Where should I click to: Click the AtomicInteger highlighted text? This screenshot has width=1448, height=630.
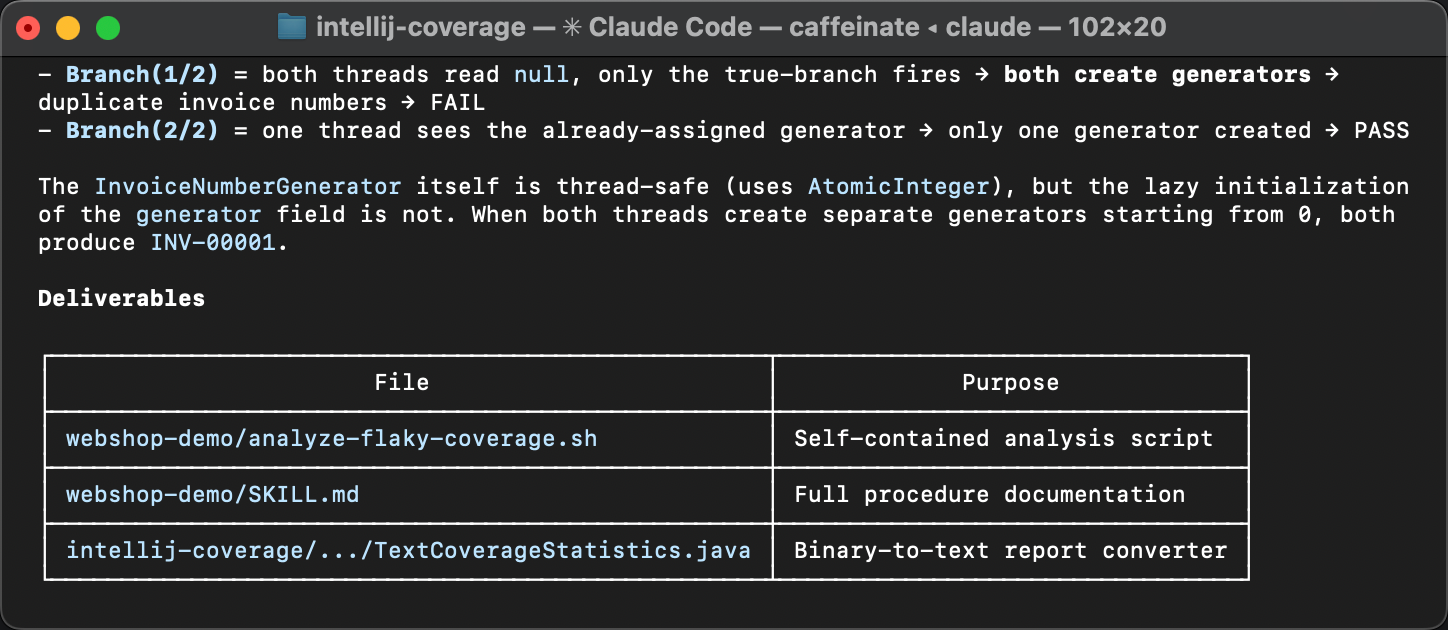900,186
